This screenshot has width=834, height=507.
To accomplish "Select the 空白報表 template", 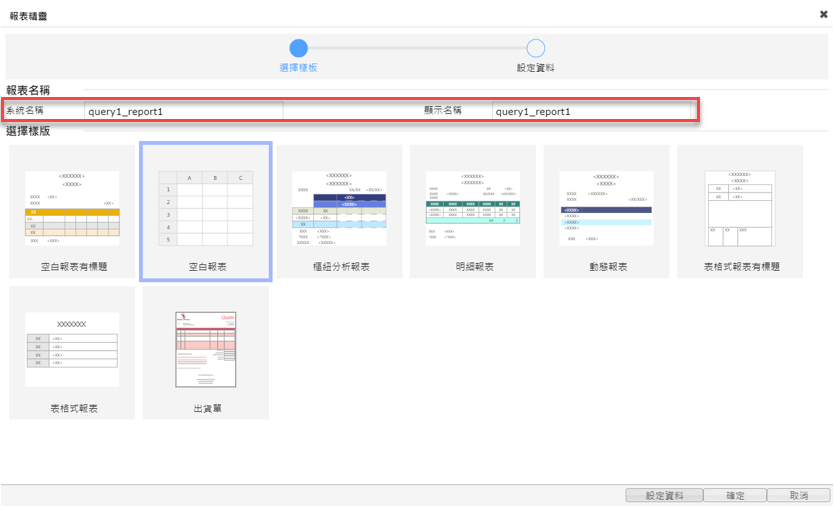I will (206, 212).
